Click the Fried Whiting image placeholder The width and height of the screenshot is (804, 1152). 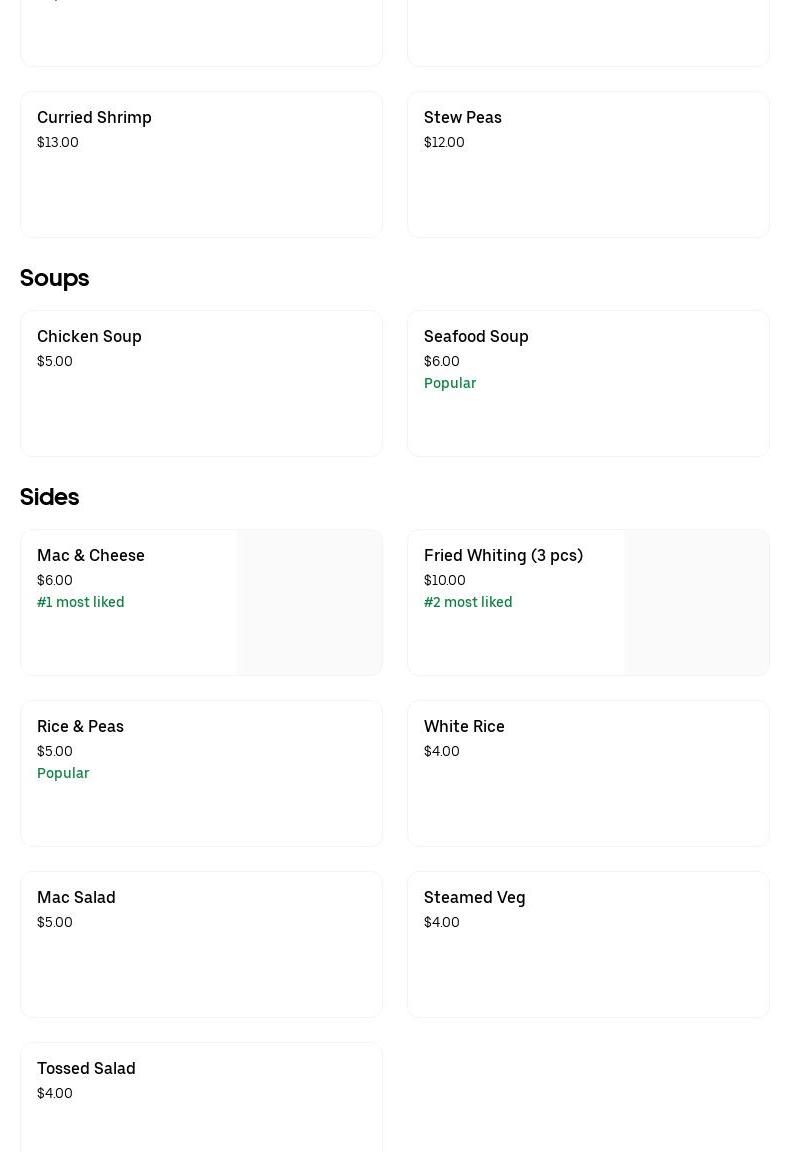697,603
